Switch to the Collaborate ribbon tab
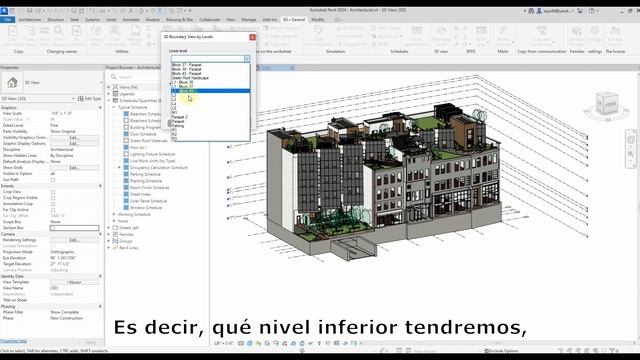The image size is (640, 360). (209, 20)
